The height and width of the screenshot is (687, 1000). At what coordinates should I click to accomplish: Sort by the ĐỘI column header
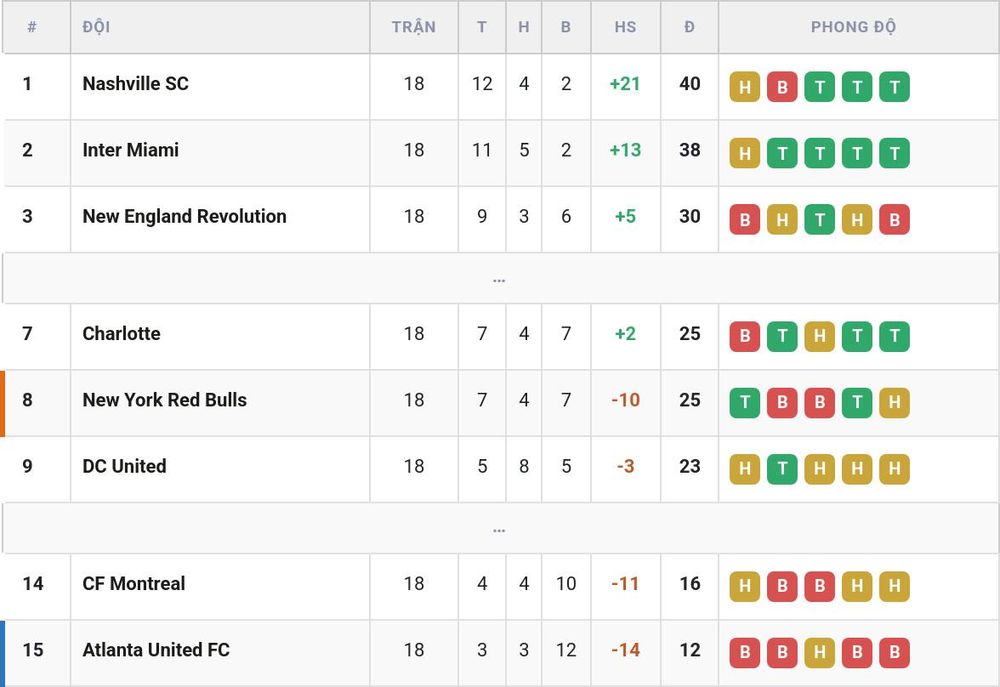[96, 27]
